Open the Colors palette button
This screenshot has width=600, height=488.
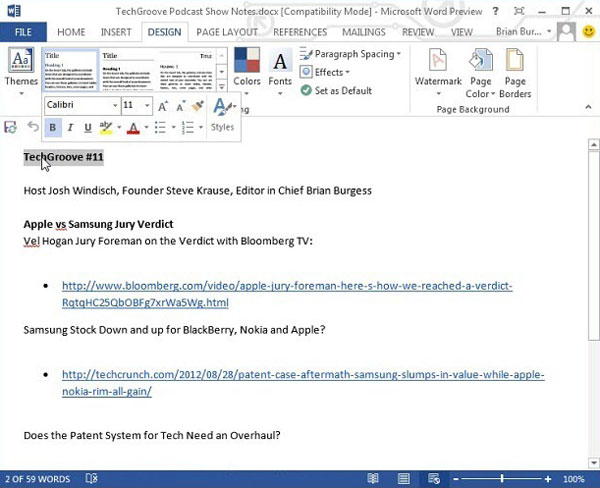click(x=247, y=71)
